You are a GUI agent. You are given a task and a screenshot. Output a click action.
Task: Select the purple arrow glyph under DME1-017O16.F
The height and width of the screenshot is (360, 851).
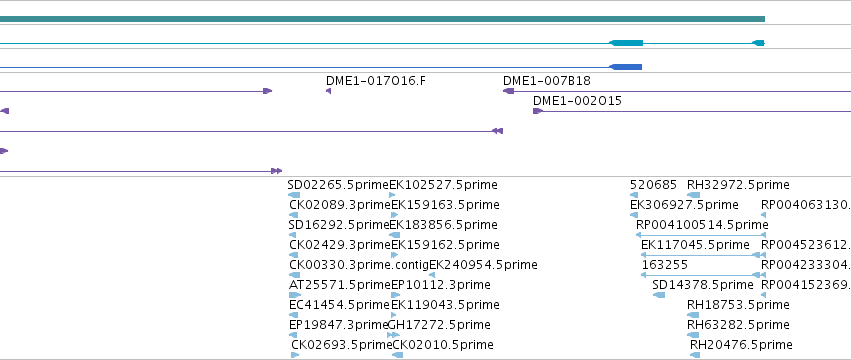(x=328, y=91)
